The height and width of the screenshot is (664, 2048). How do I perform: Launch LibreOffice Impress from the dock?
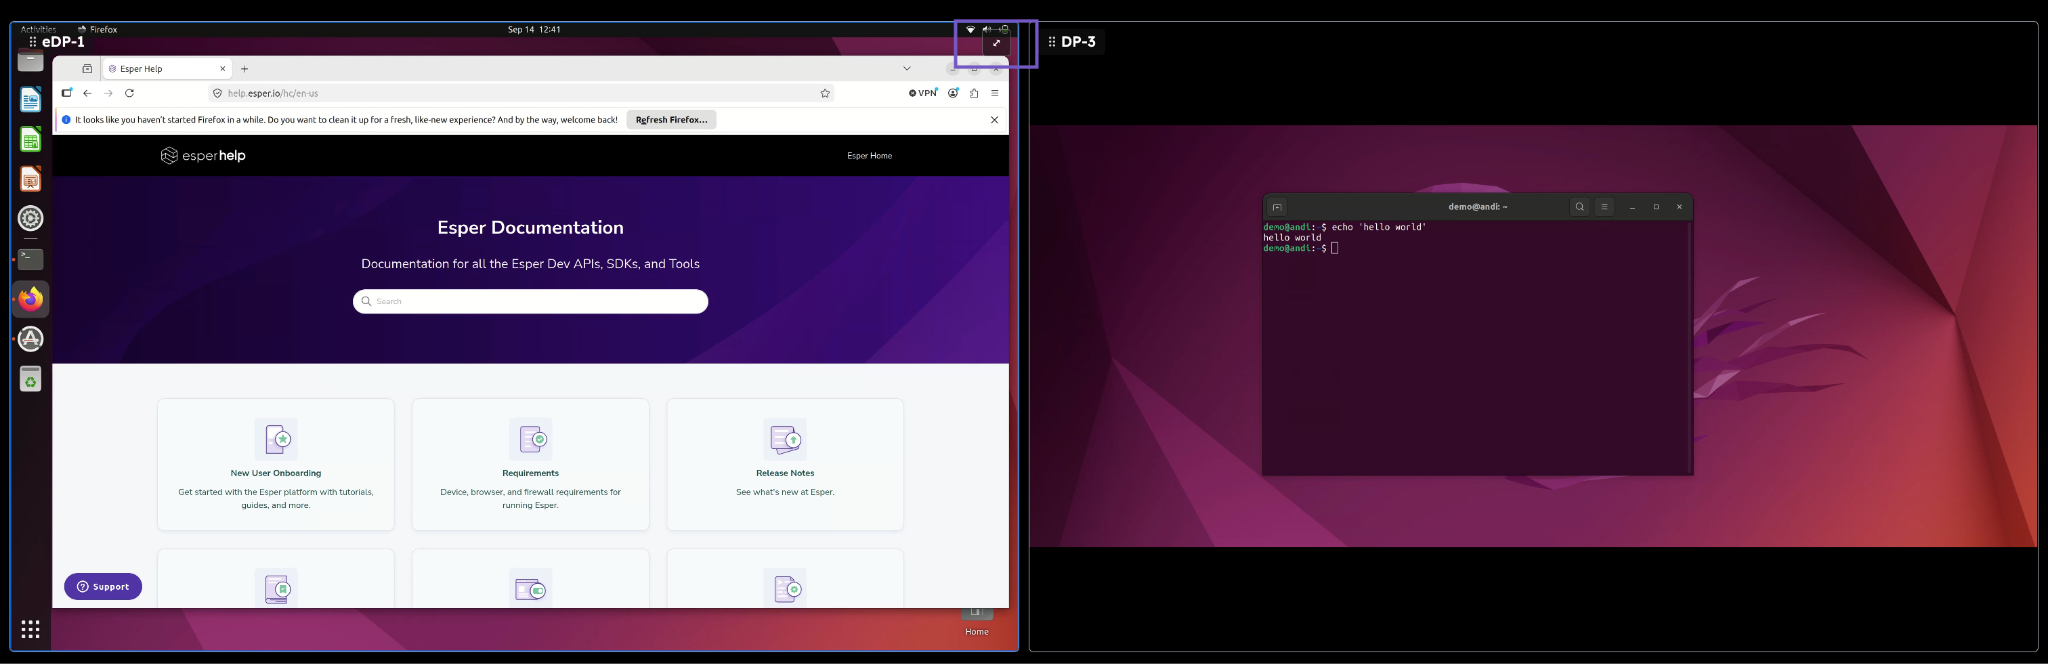coord(31,179)
